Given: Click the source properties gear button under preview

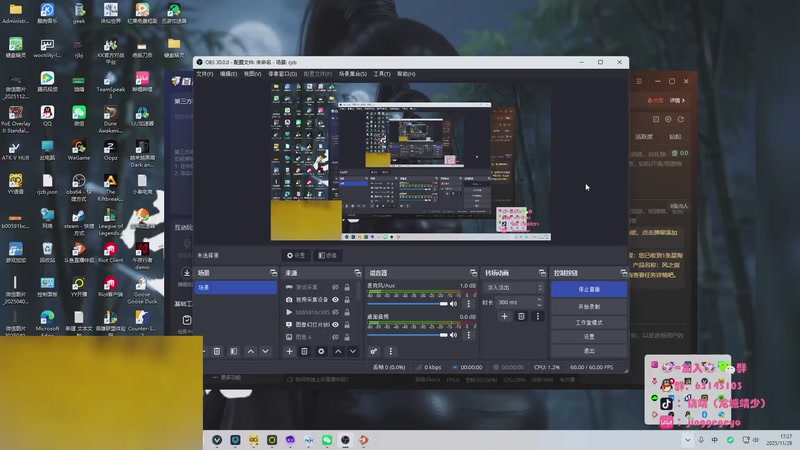Looking at the screenshot, I should (296, 255).
